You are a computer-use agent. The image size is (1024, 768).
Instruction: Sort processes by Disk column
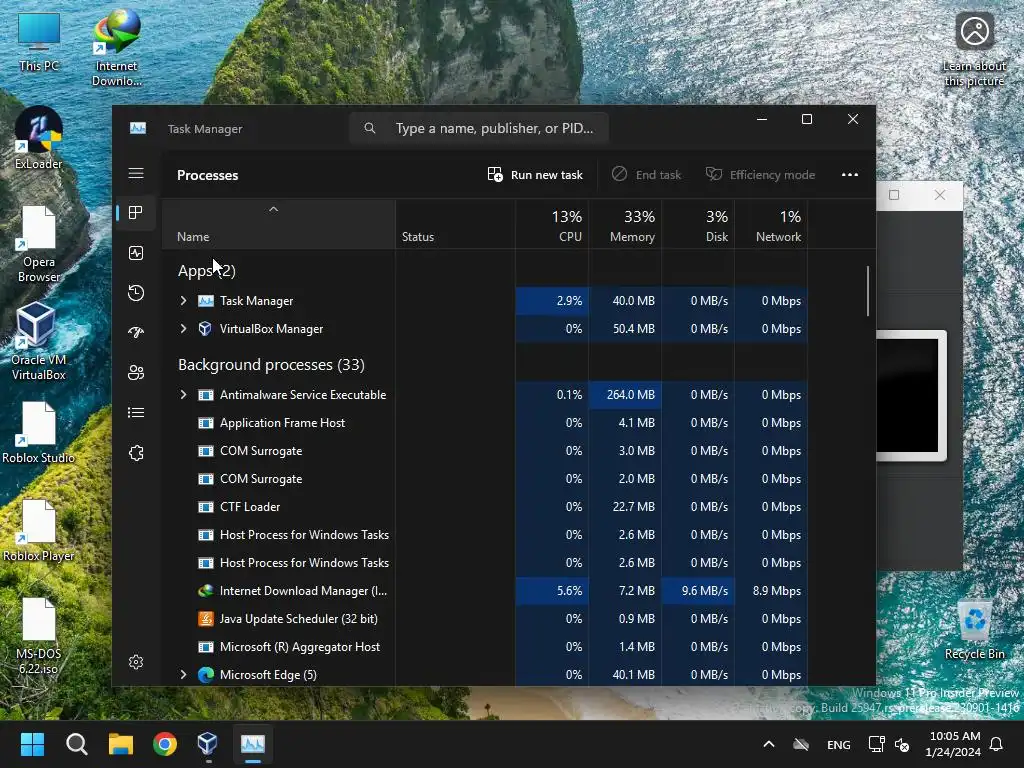(698, 225)
